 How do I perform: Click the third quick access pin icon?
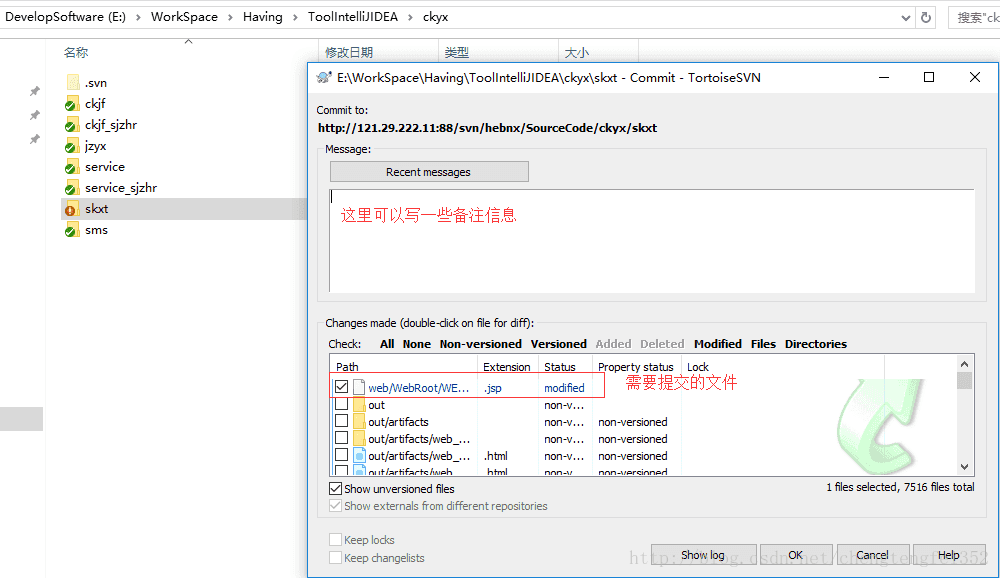(x=34, y=138)
